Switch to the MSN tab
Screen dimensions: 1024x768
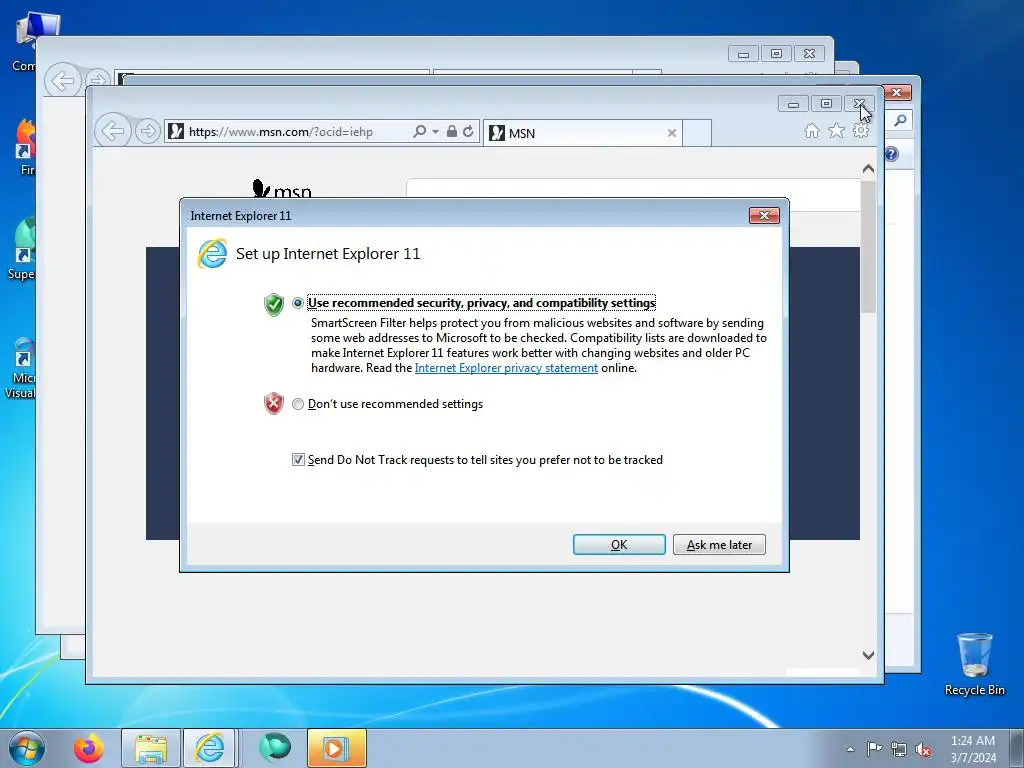[x=581, y=133]
